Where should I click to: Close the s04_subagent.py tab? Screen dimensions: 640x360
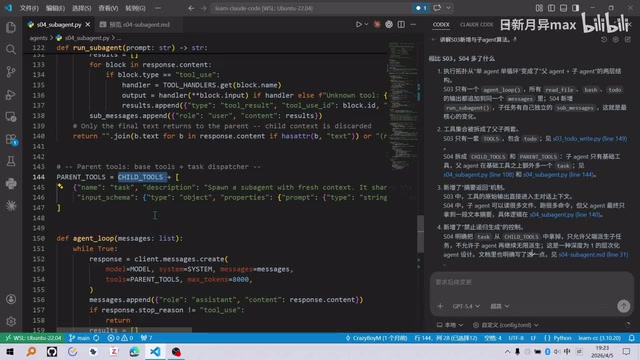[x=88, y=24]
